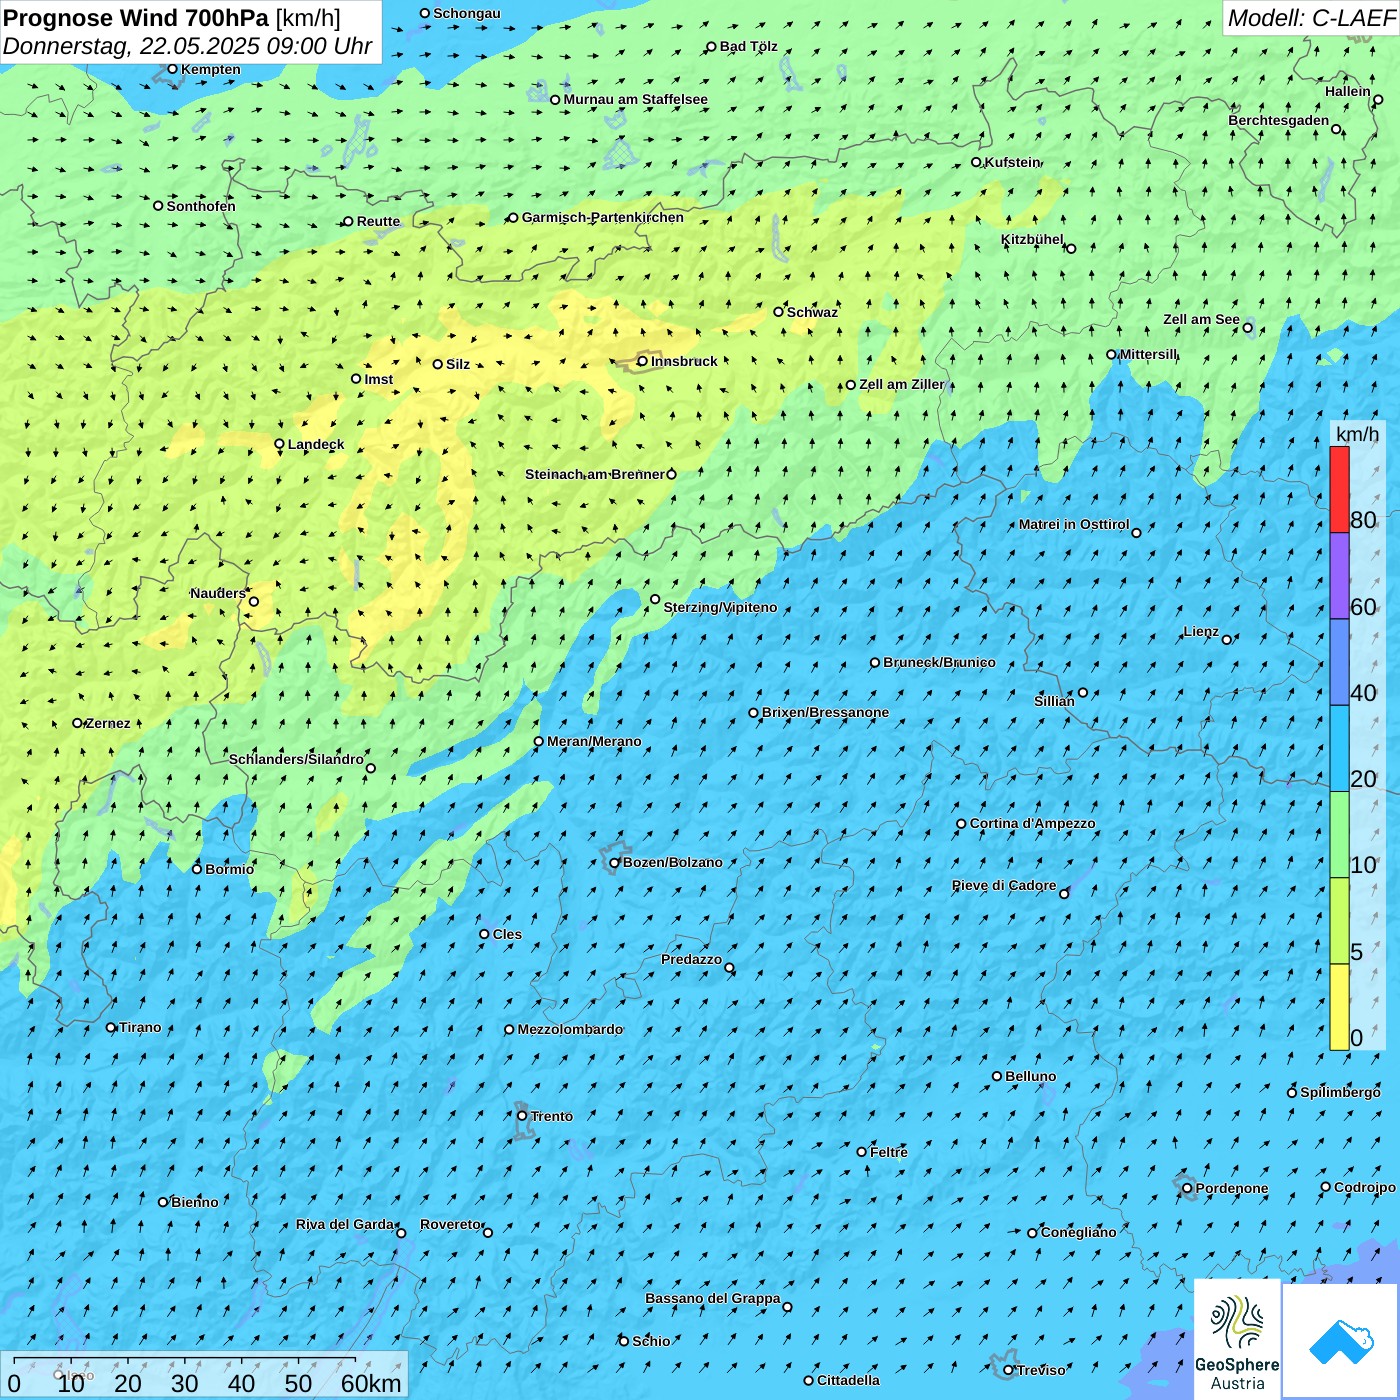
Task: Click the 'Cortina d'Ampezzo' label
Action: [x=1032, y=823]
